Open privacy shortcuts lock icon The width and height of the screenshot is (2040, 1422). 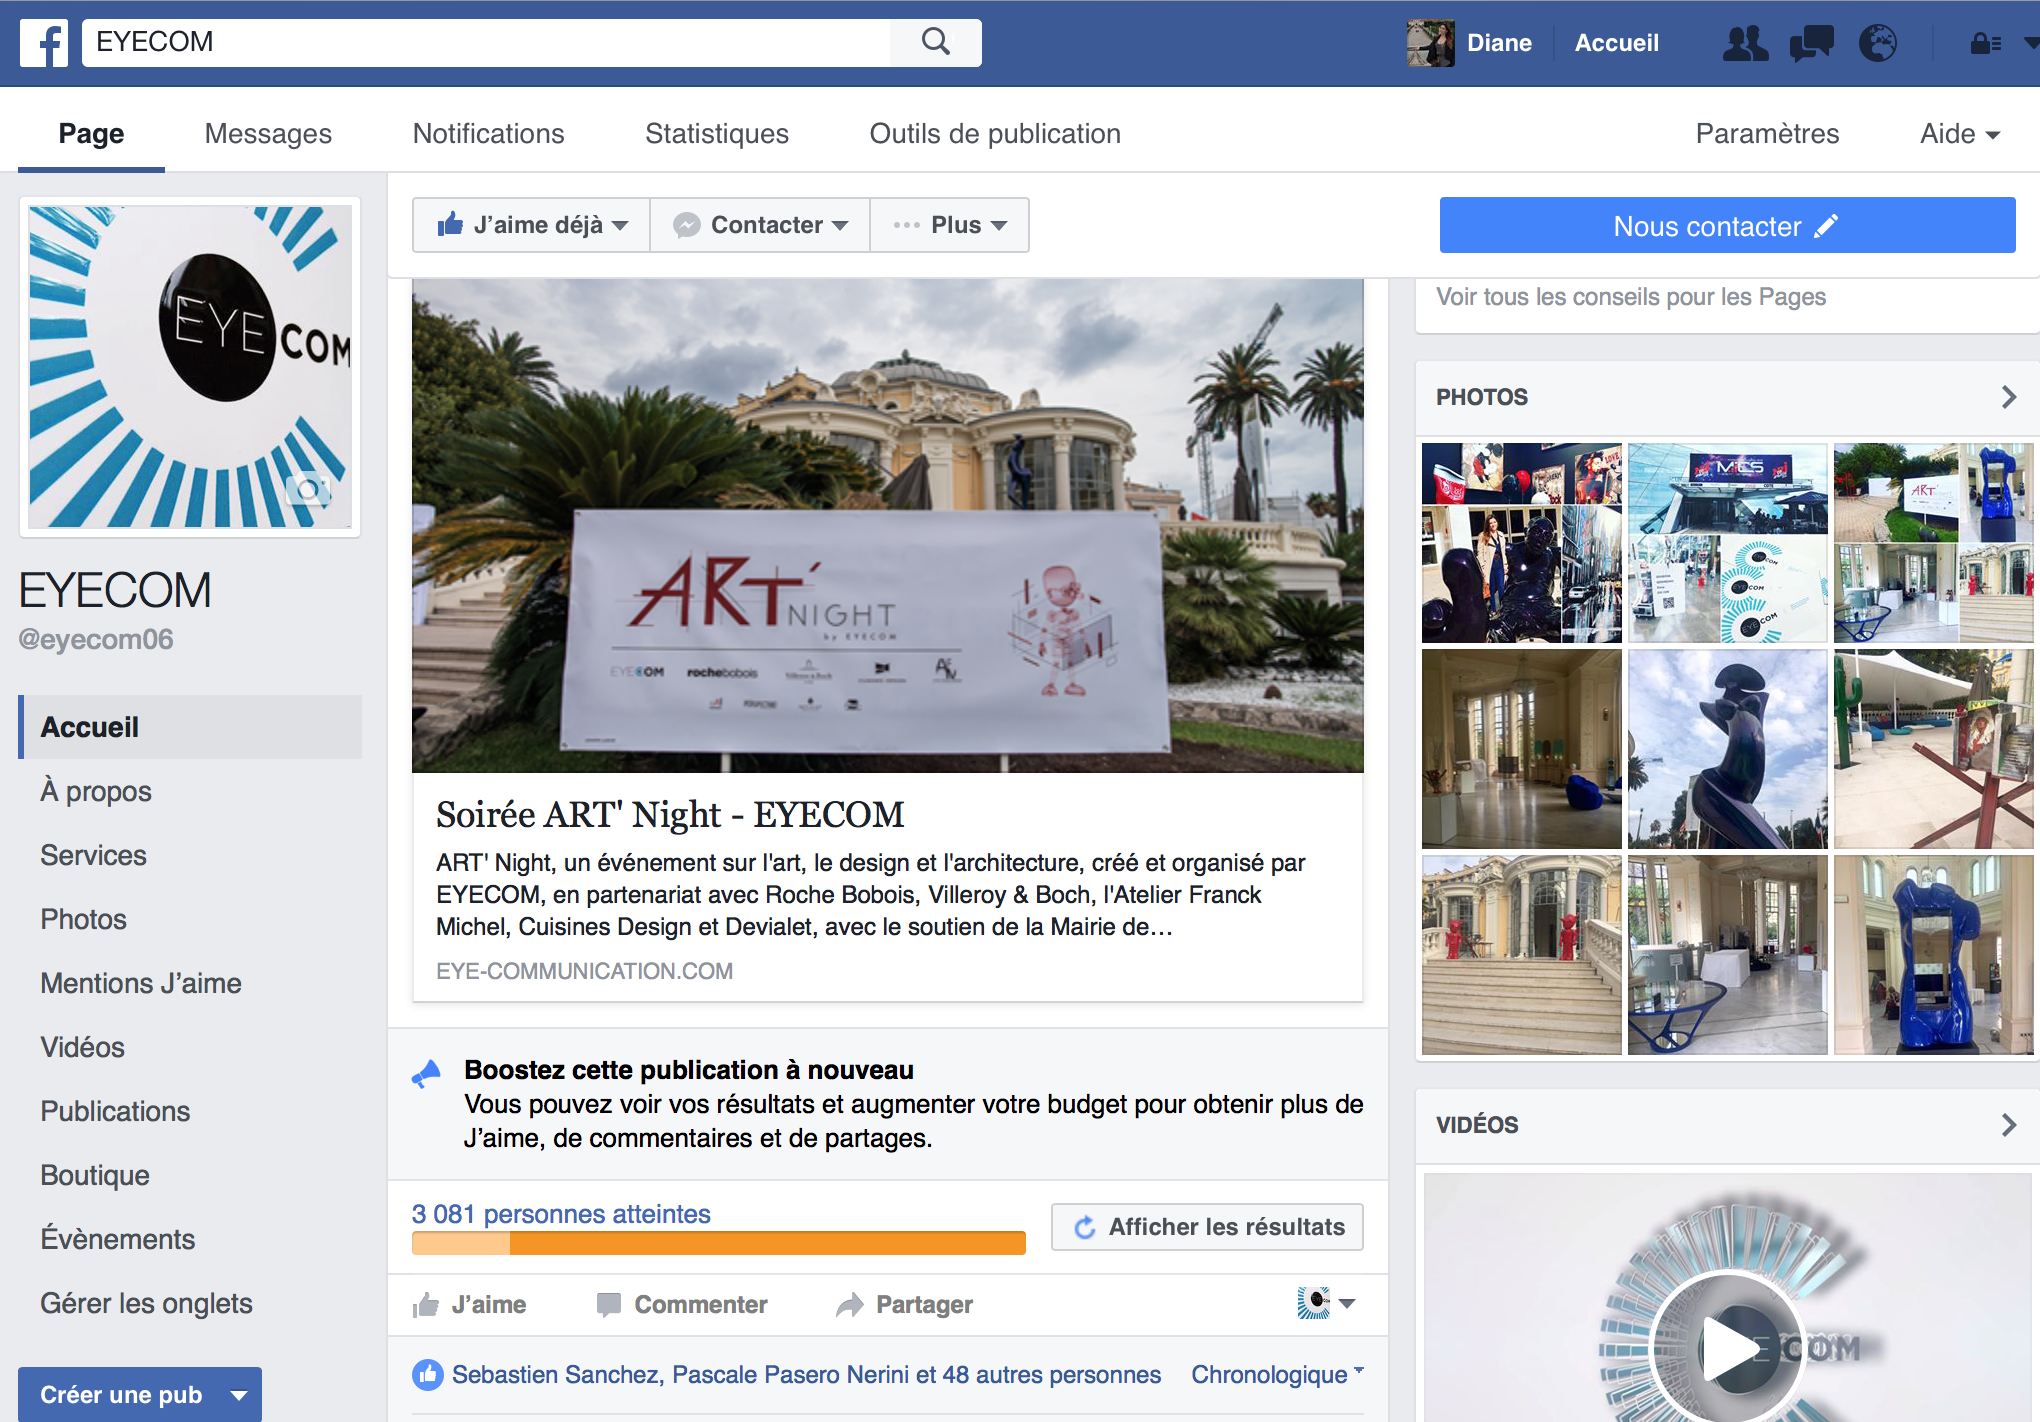(x=1985, y=43)
